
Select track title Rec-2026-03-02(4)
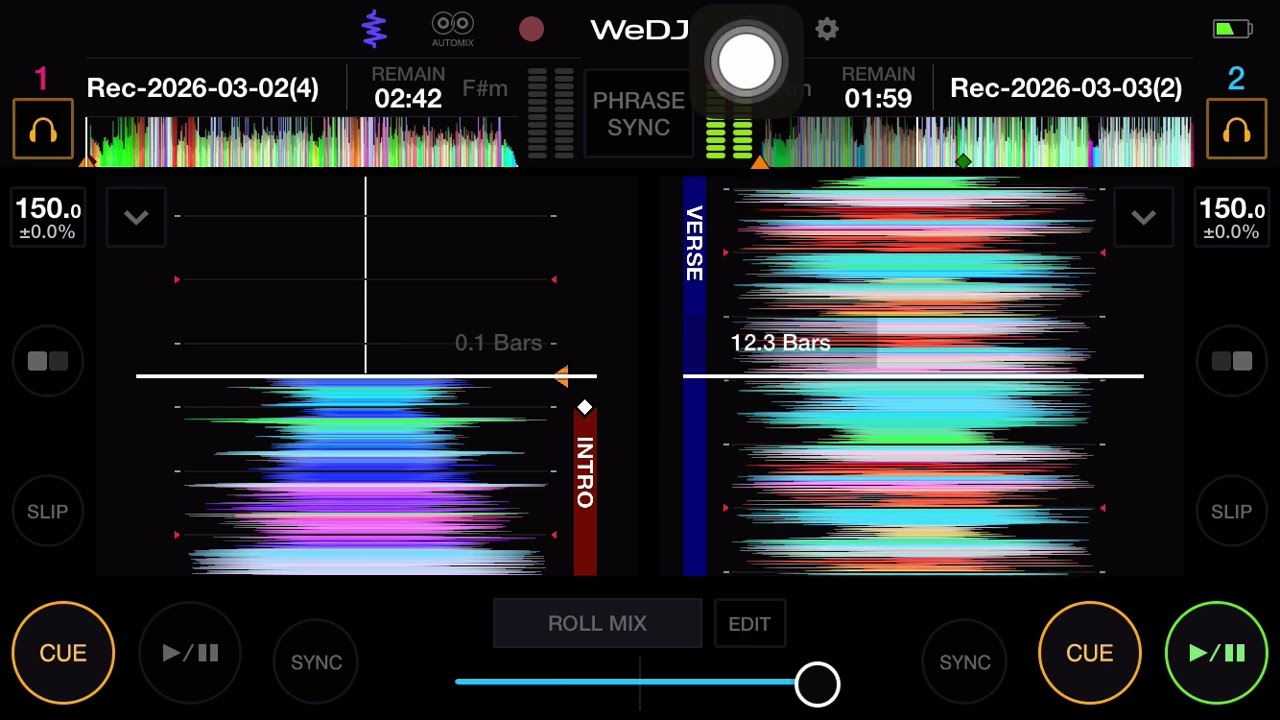coord(203,88)
